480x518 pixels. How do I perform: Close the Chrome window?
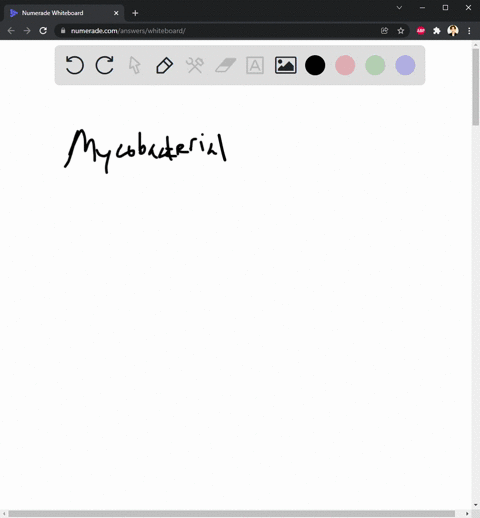point(468,7)
